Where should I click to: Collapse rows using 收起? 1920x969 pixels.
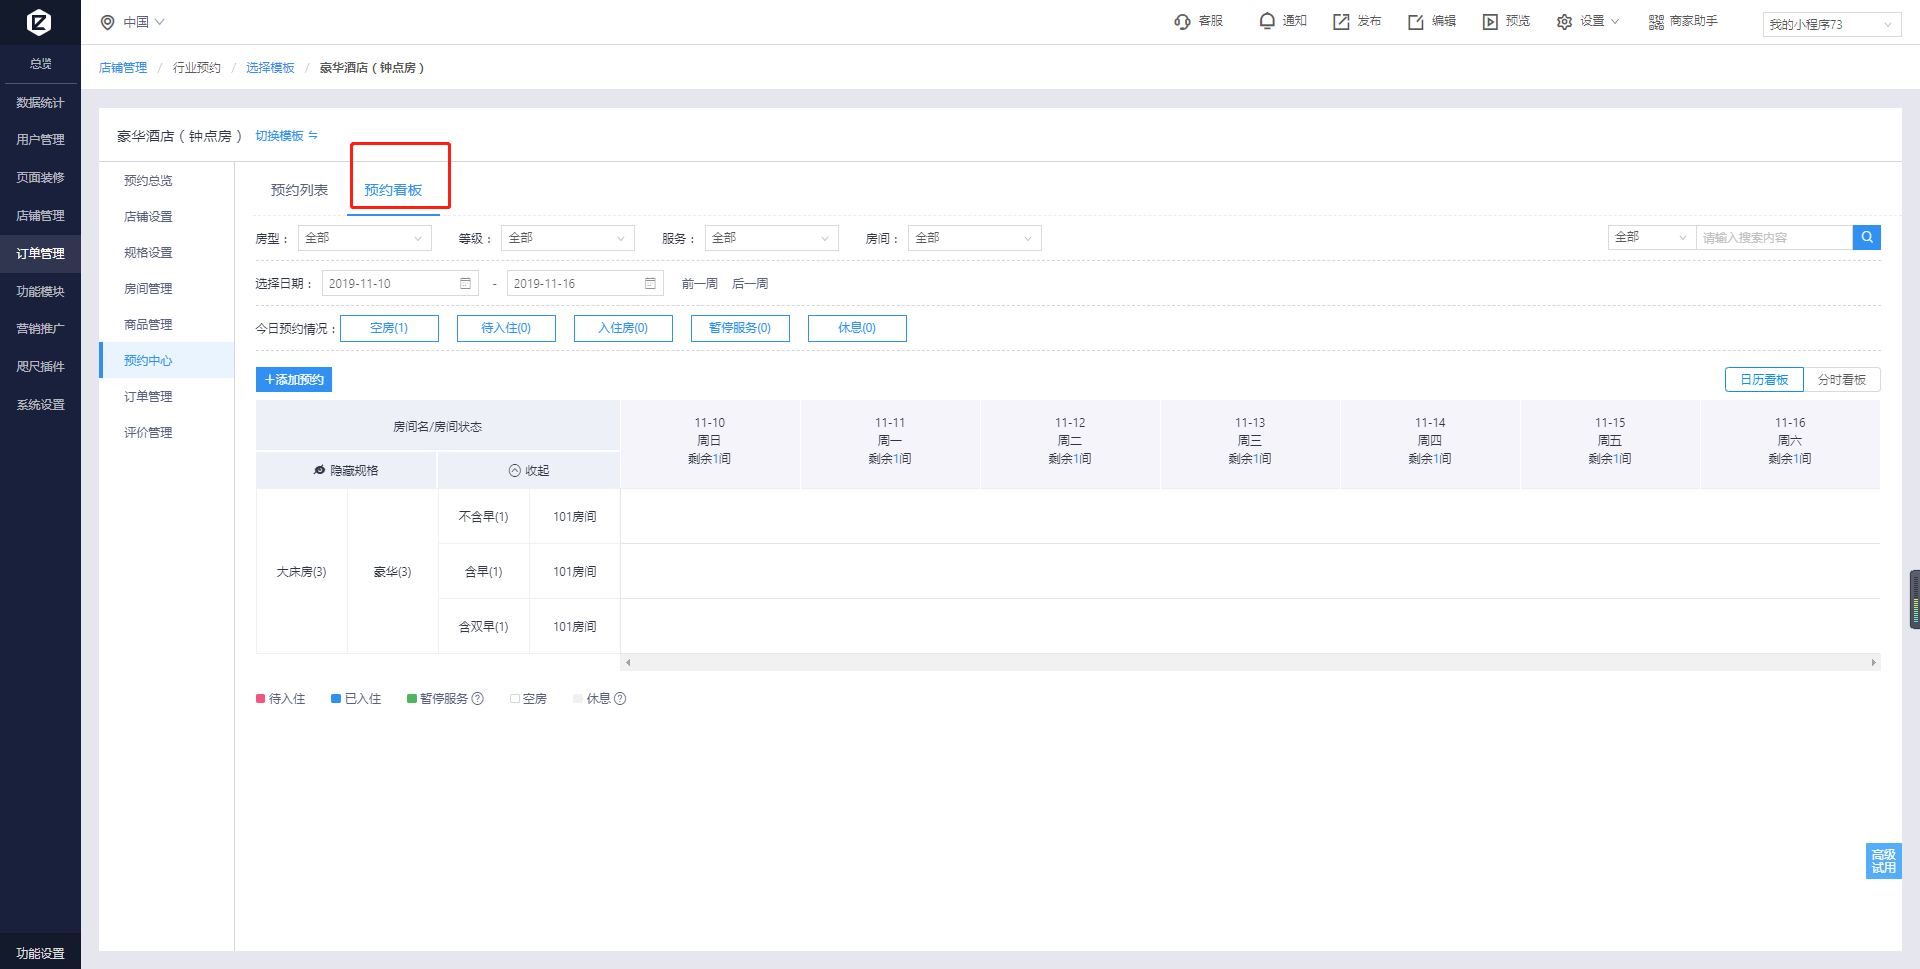click(x=529, y=470)
